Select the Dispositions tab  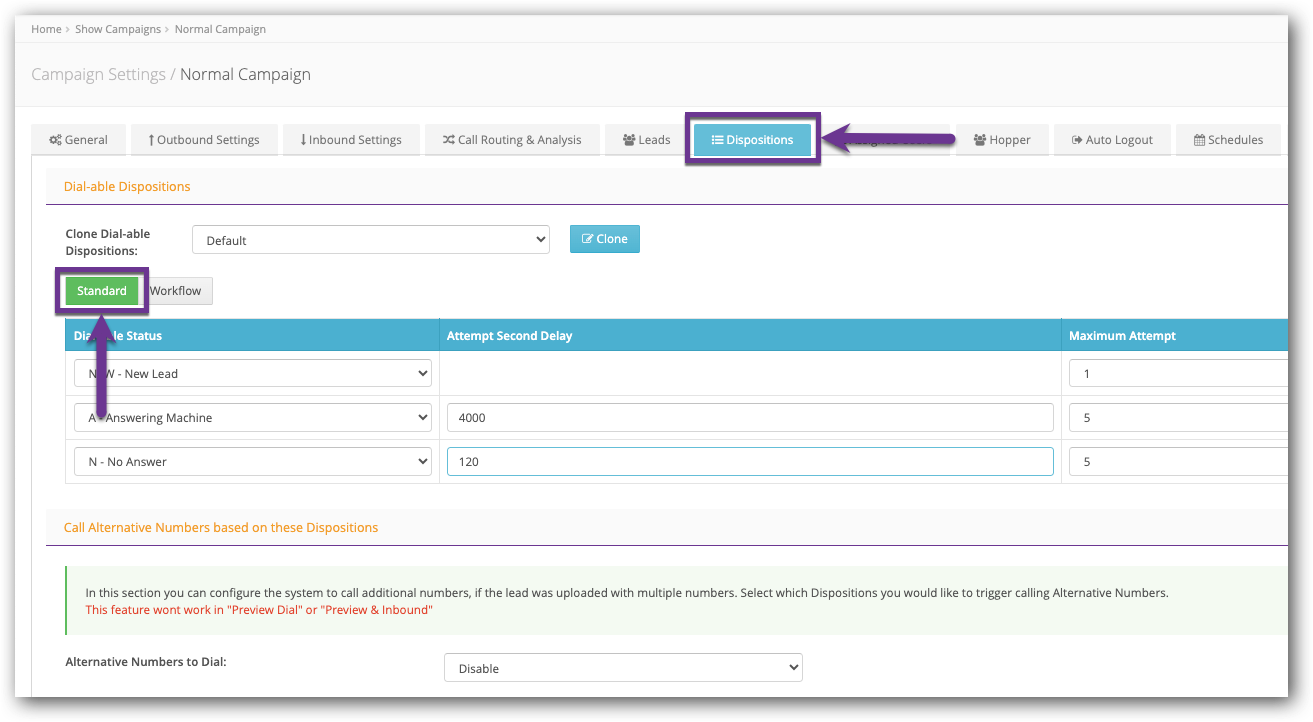tap(752, 140)
